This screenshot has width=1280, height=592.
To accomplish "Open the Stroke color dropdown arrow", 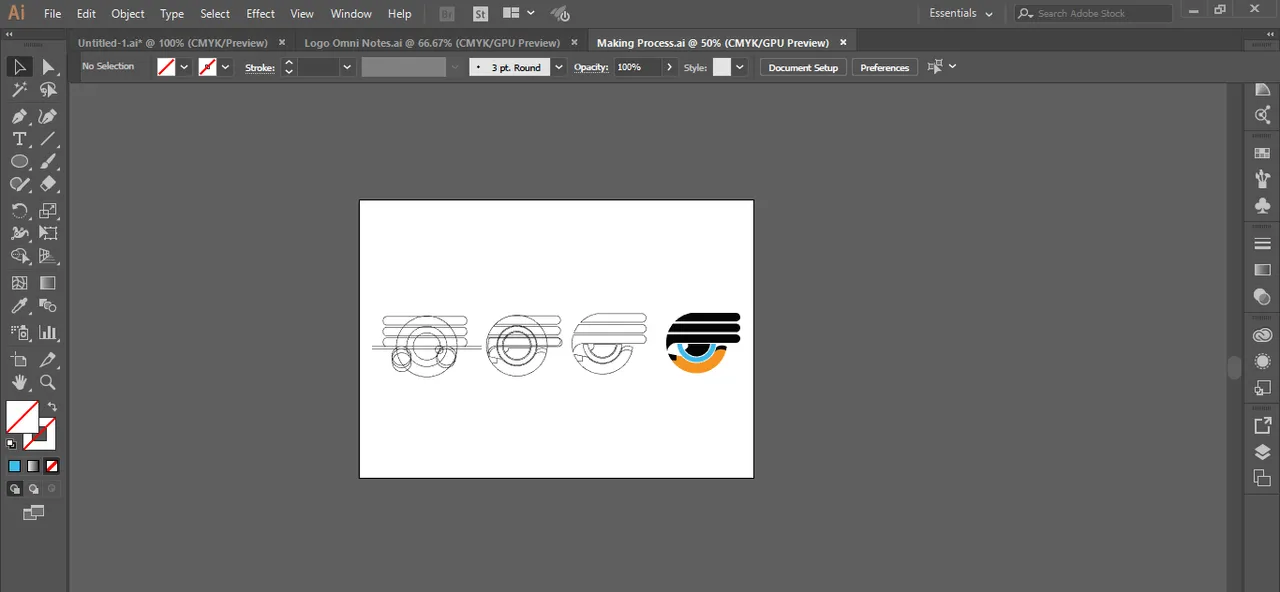I will (226, 67).
